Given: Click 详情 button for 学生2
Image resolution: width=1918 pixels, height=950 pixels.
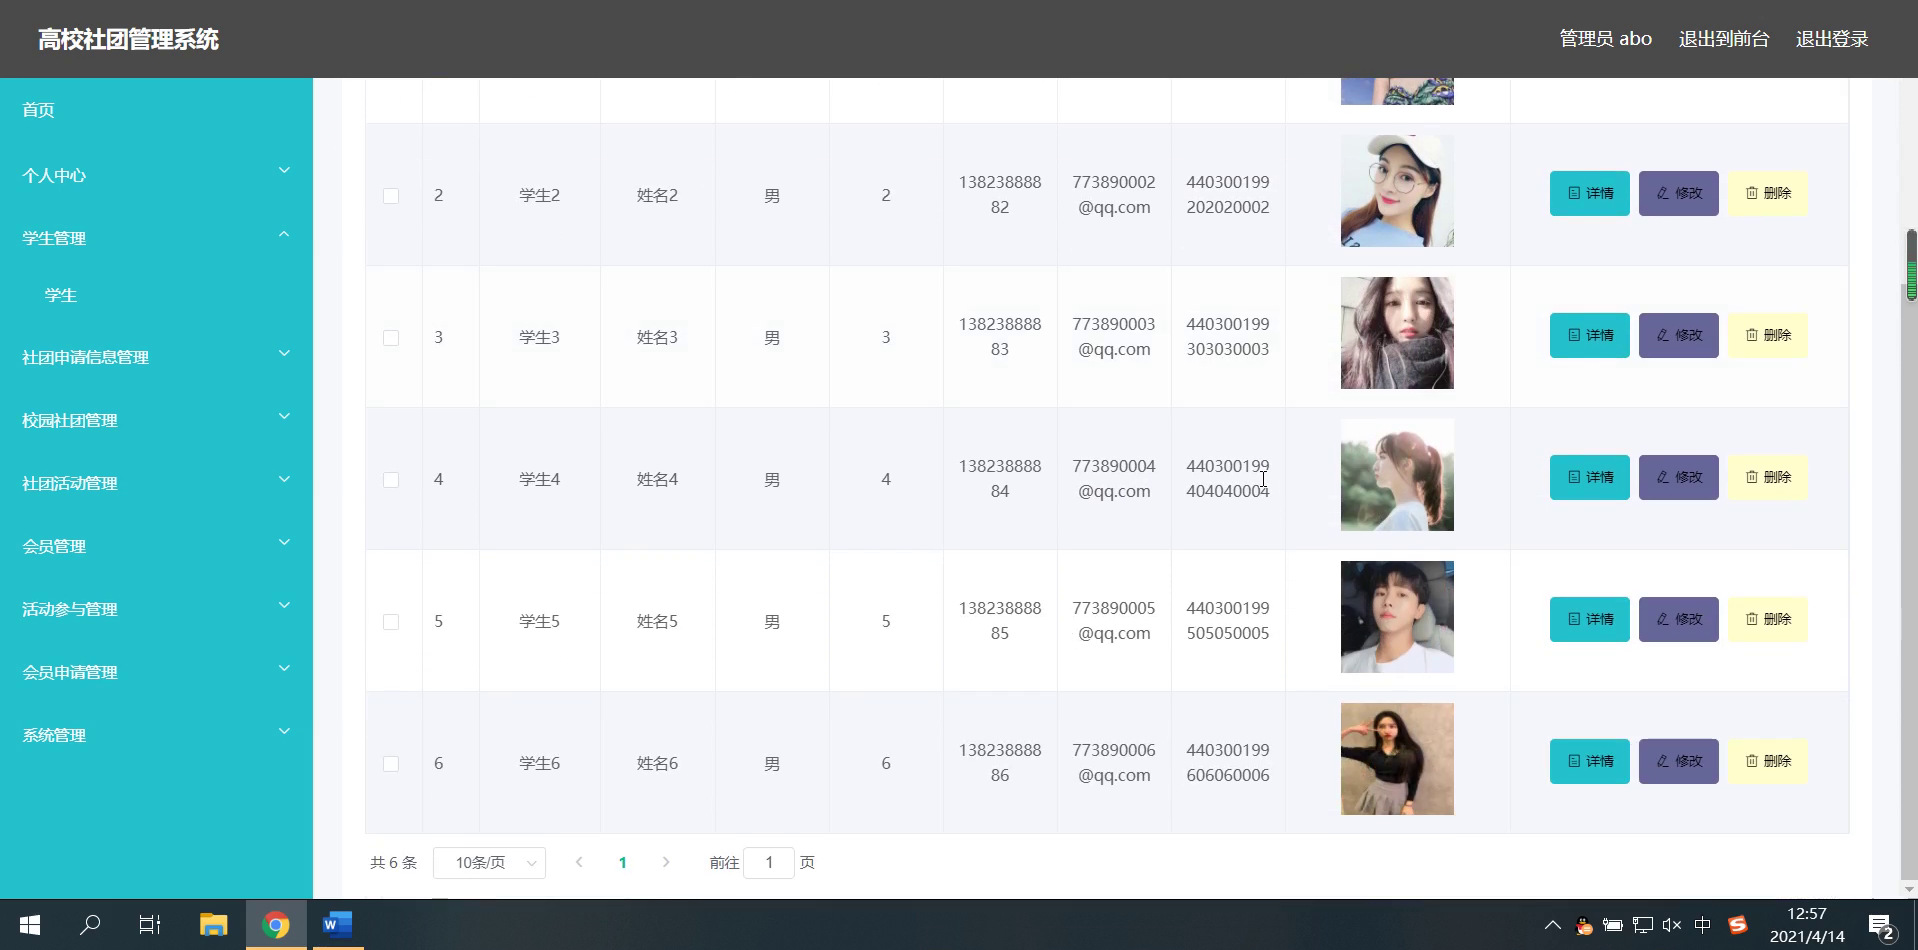Looking at the screenshot, I should tap(1590, 193).
